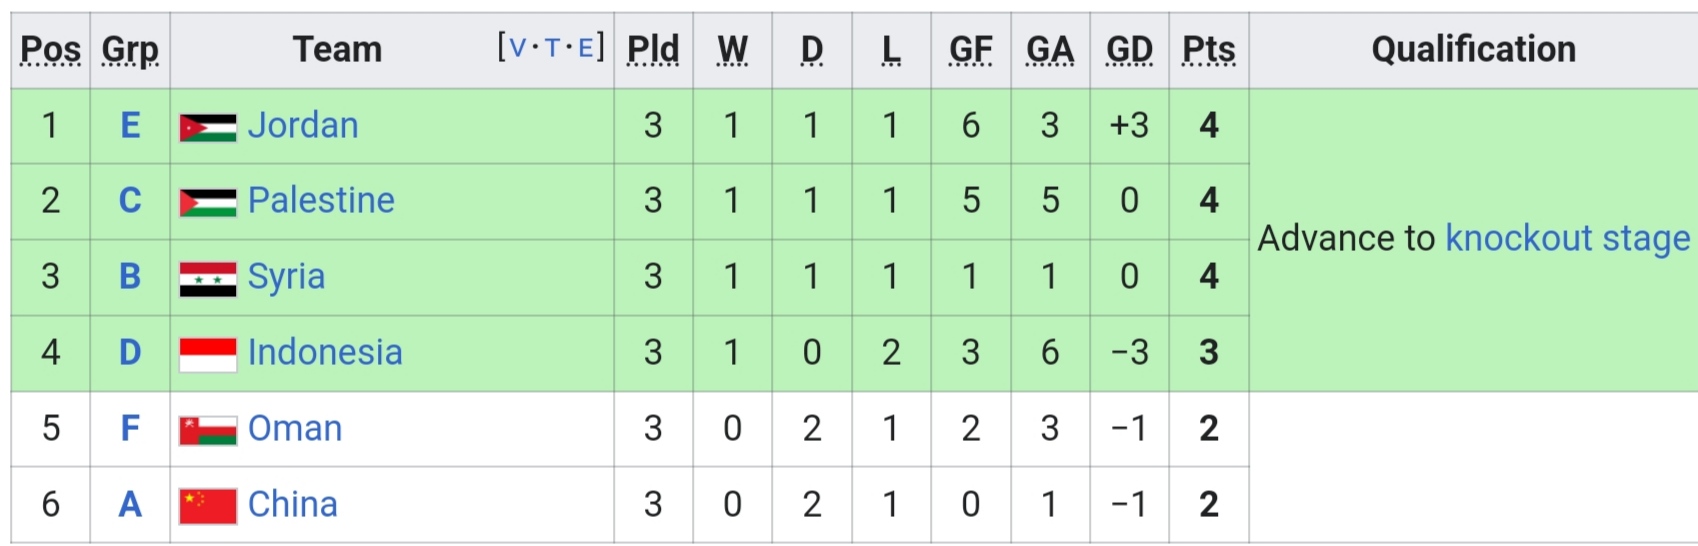
Task: Click the China flag icon
Action: [208, 506]
